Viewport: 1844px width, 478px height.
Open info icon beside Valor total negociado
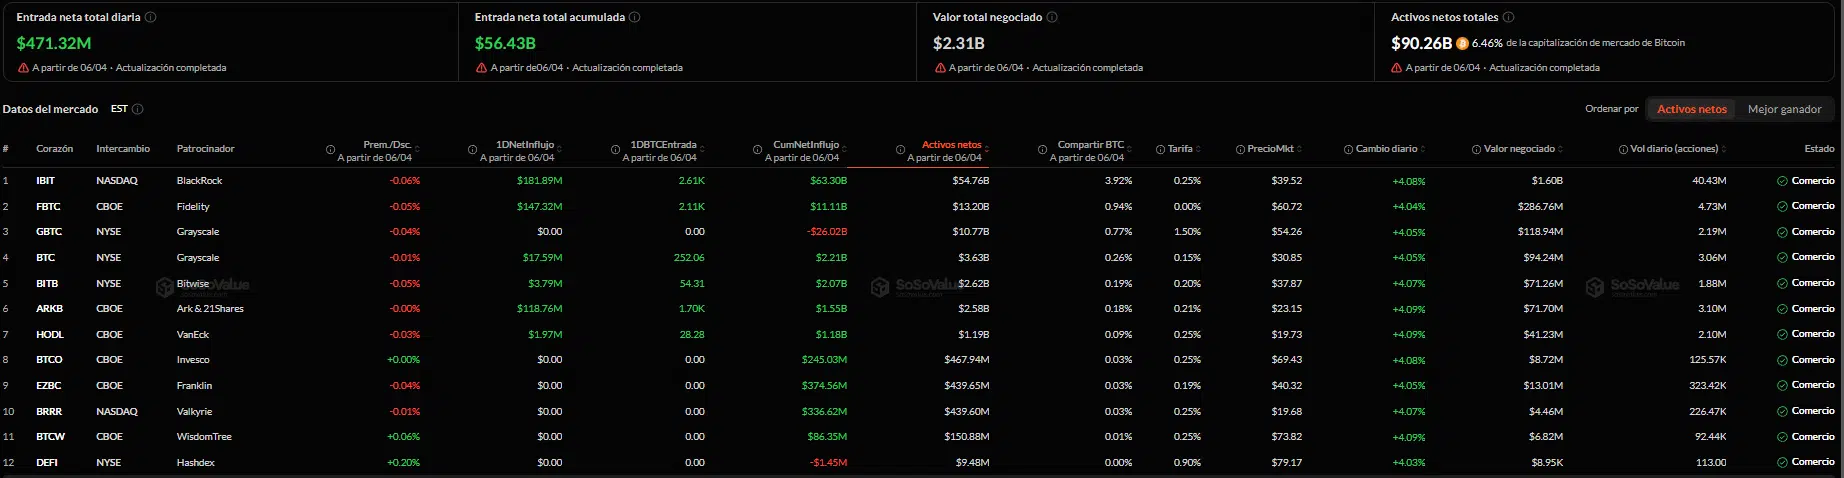(1052, 17)
